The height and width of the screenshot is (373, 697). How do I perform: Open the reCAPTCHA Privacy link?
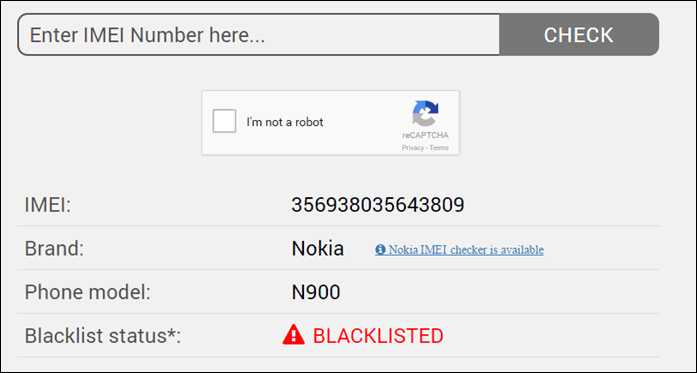tap(413, 148)
